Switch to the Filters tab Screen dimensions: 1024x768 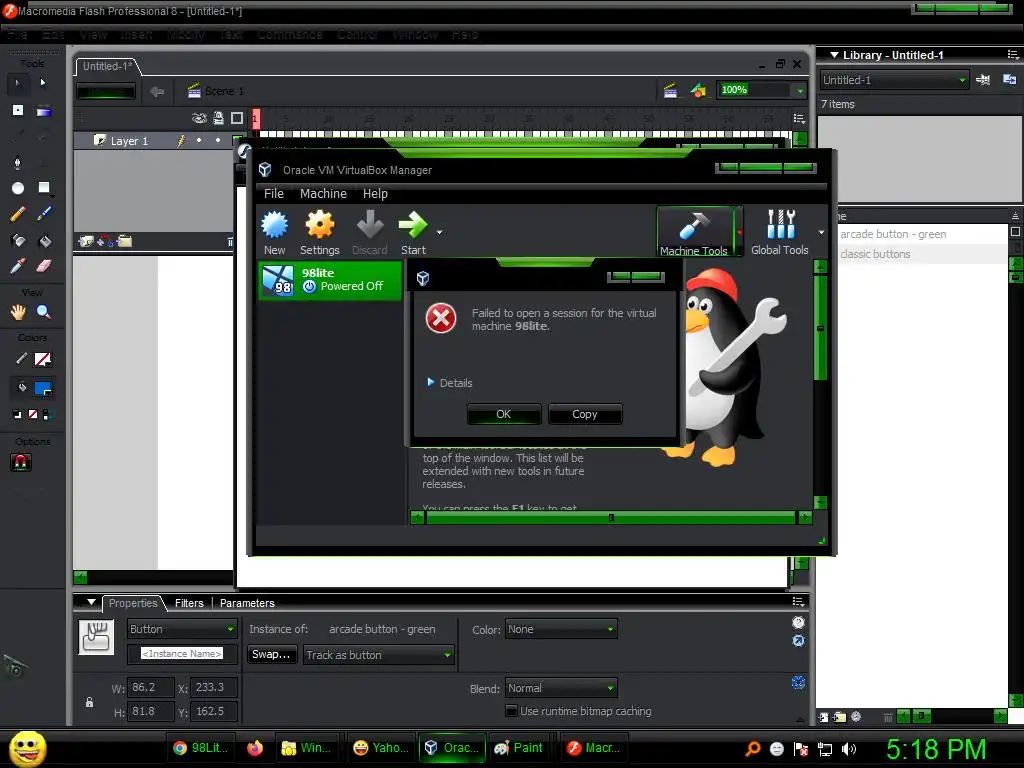pos(189,603)
